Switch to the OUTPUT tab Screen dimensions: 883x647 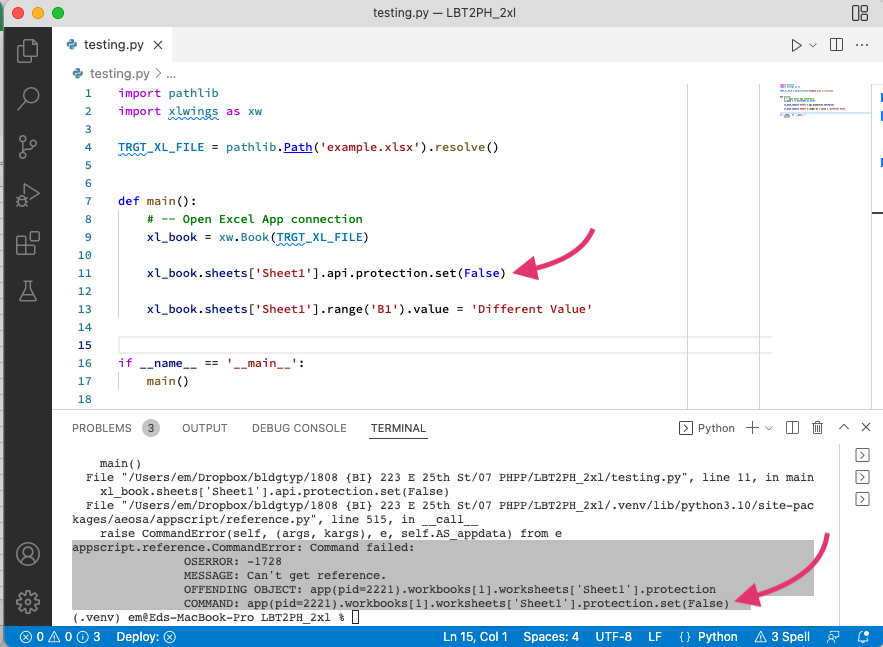coord(204,428)
